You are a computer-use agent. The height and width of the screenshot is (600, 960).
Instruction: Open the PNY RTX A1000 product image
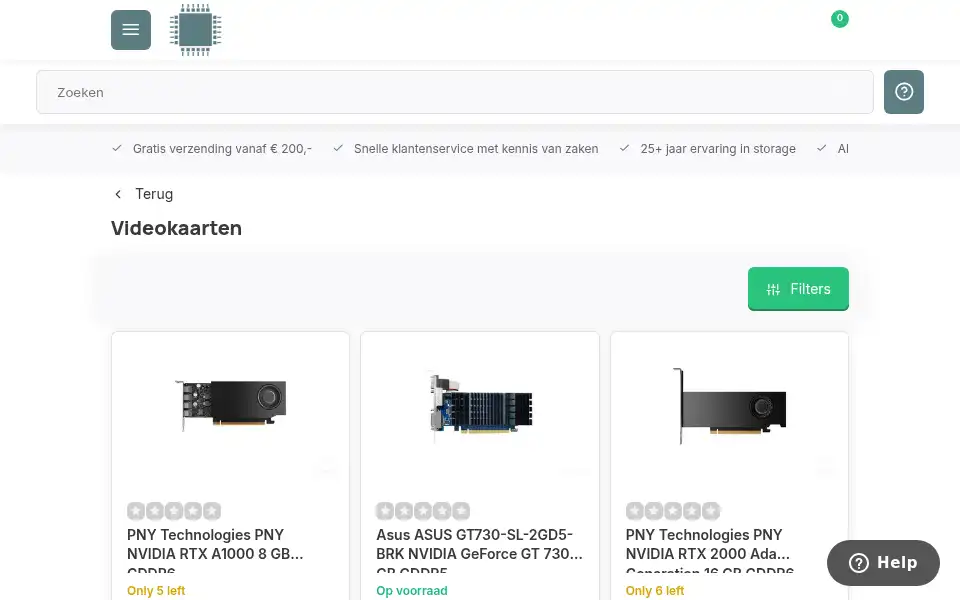[x=230, y=405]
